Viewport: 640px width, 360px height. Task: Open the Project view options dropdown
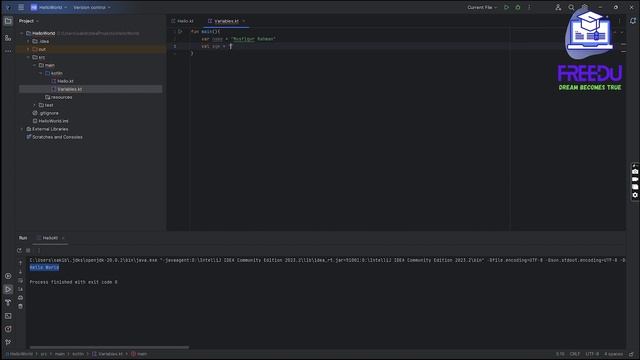(x=29, y=21)
